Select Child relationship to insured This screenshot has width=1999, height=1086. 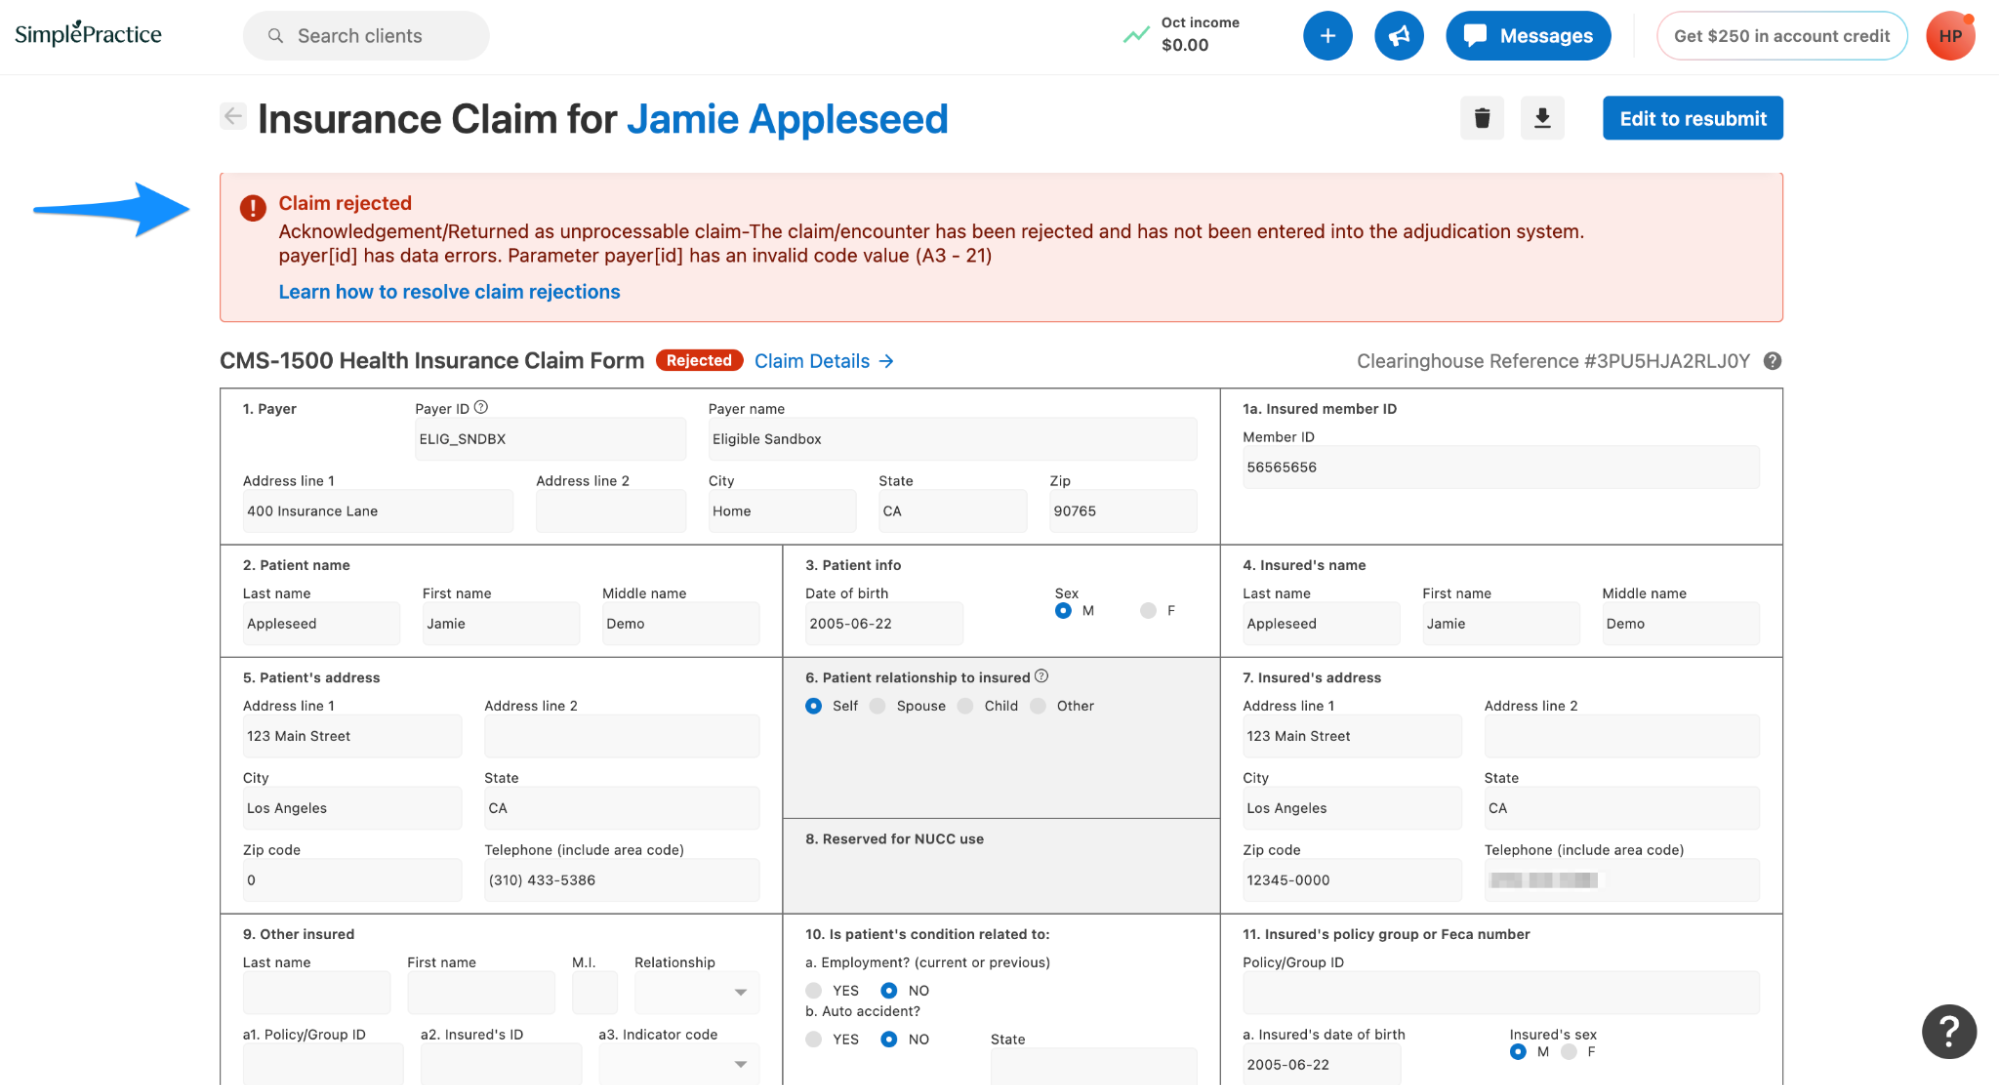[965, 706]
